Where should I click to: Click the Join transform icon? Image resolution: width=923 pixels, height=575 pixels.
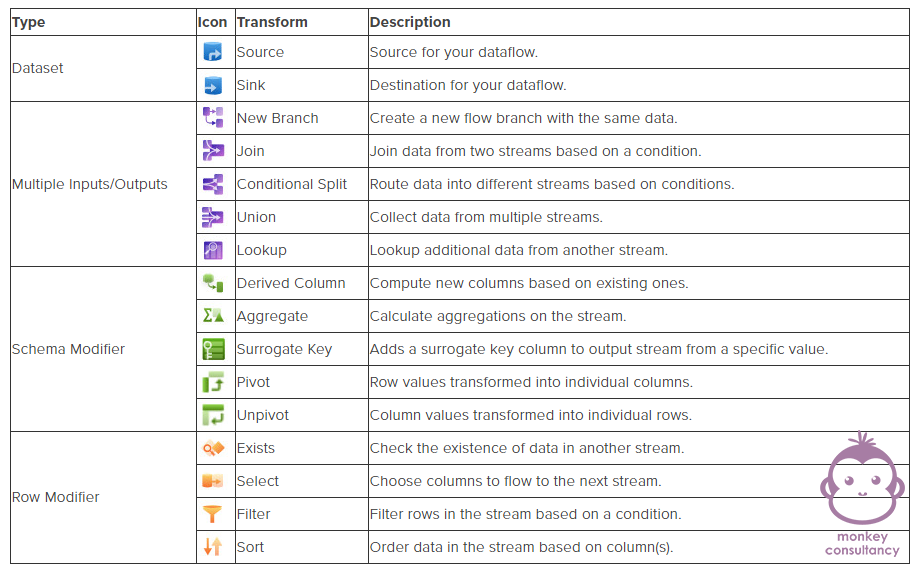213,151
